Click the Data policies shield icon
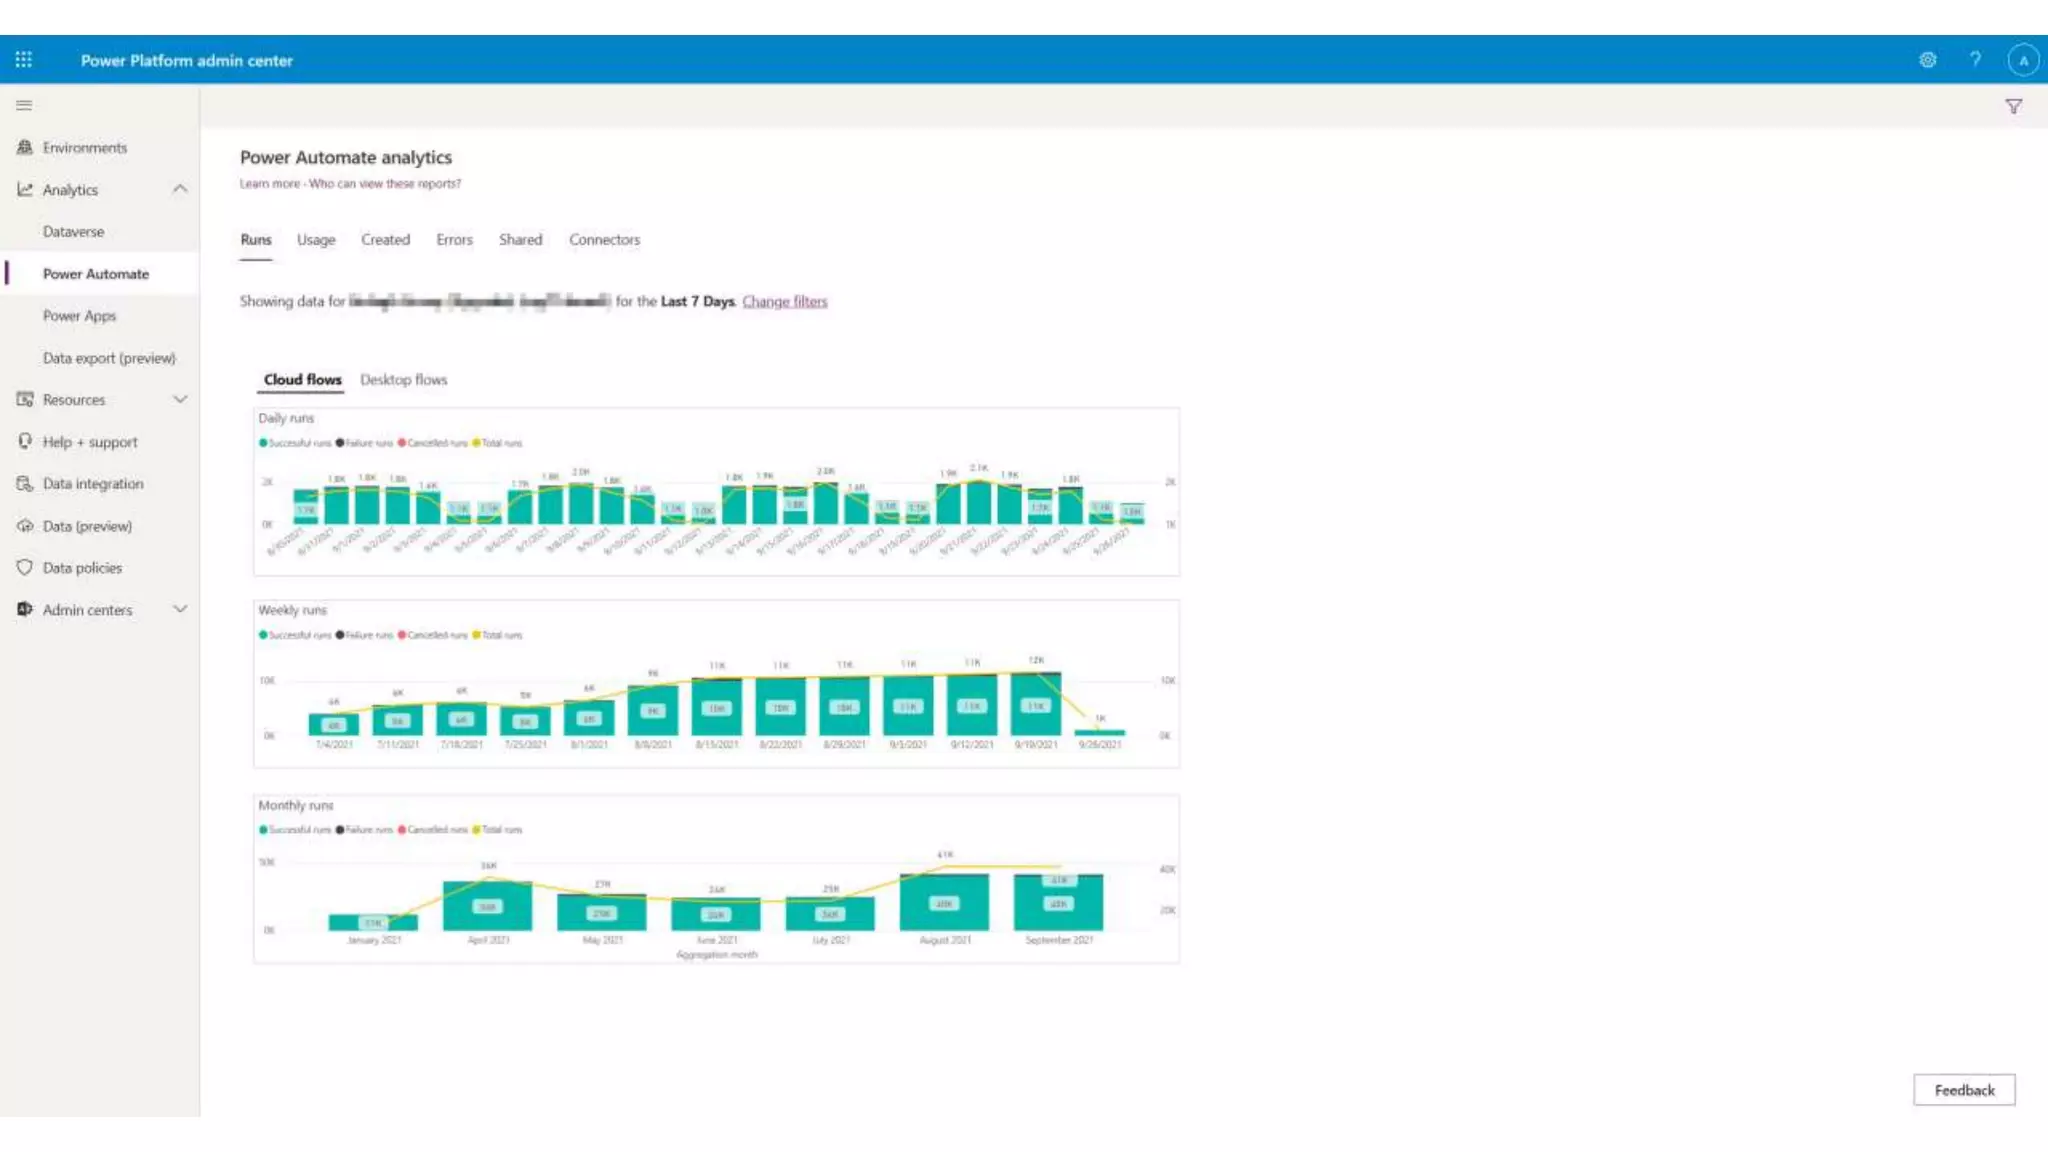Image resolution: width=2048 pixels, height=1152 pixels. click(25, 567)
